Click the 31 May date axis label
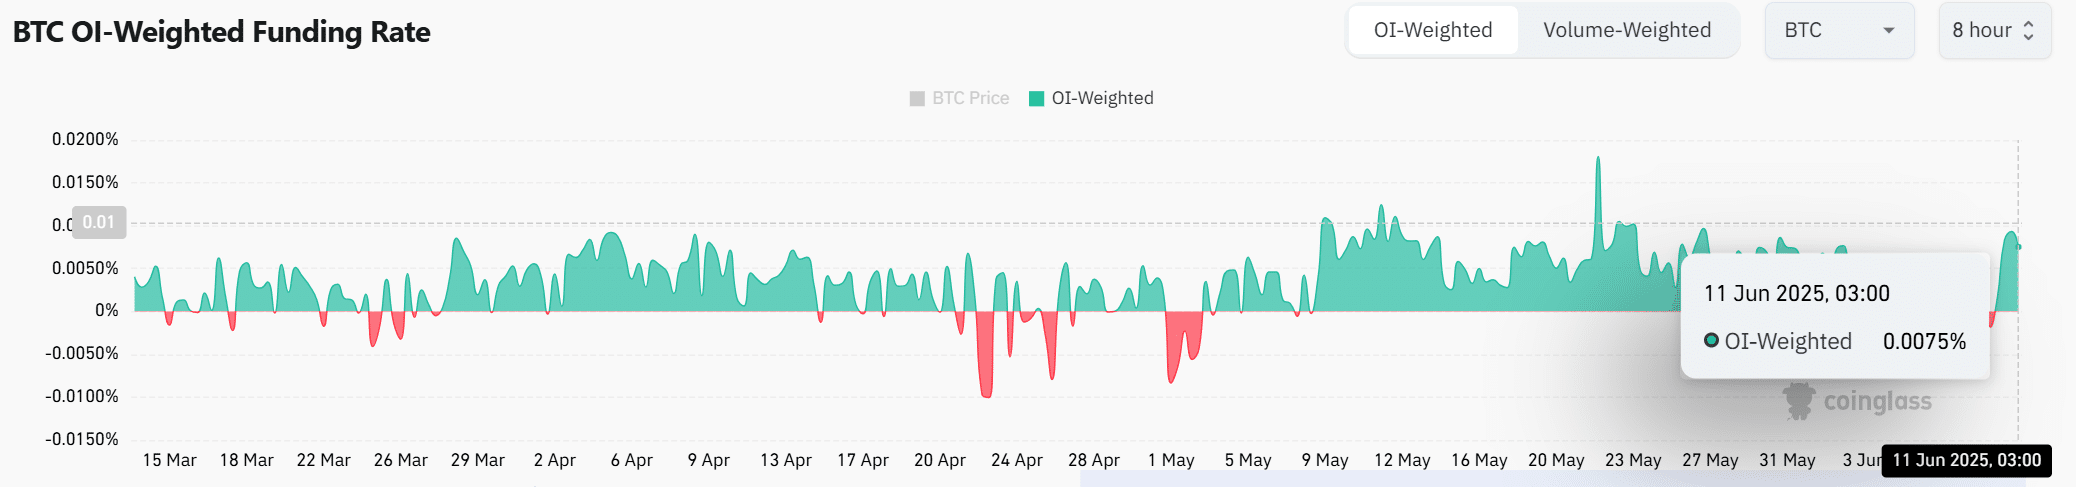The width and height of the screenshot is (2076, 487). click(1787, 460)
